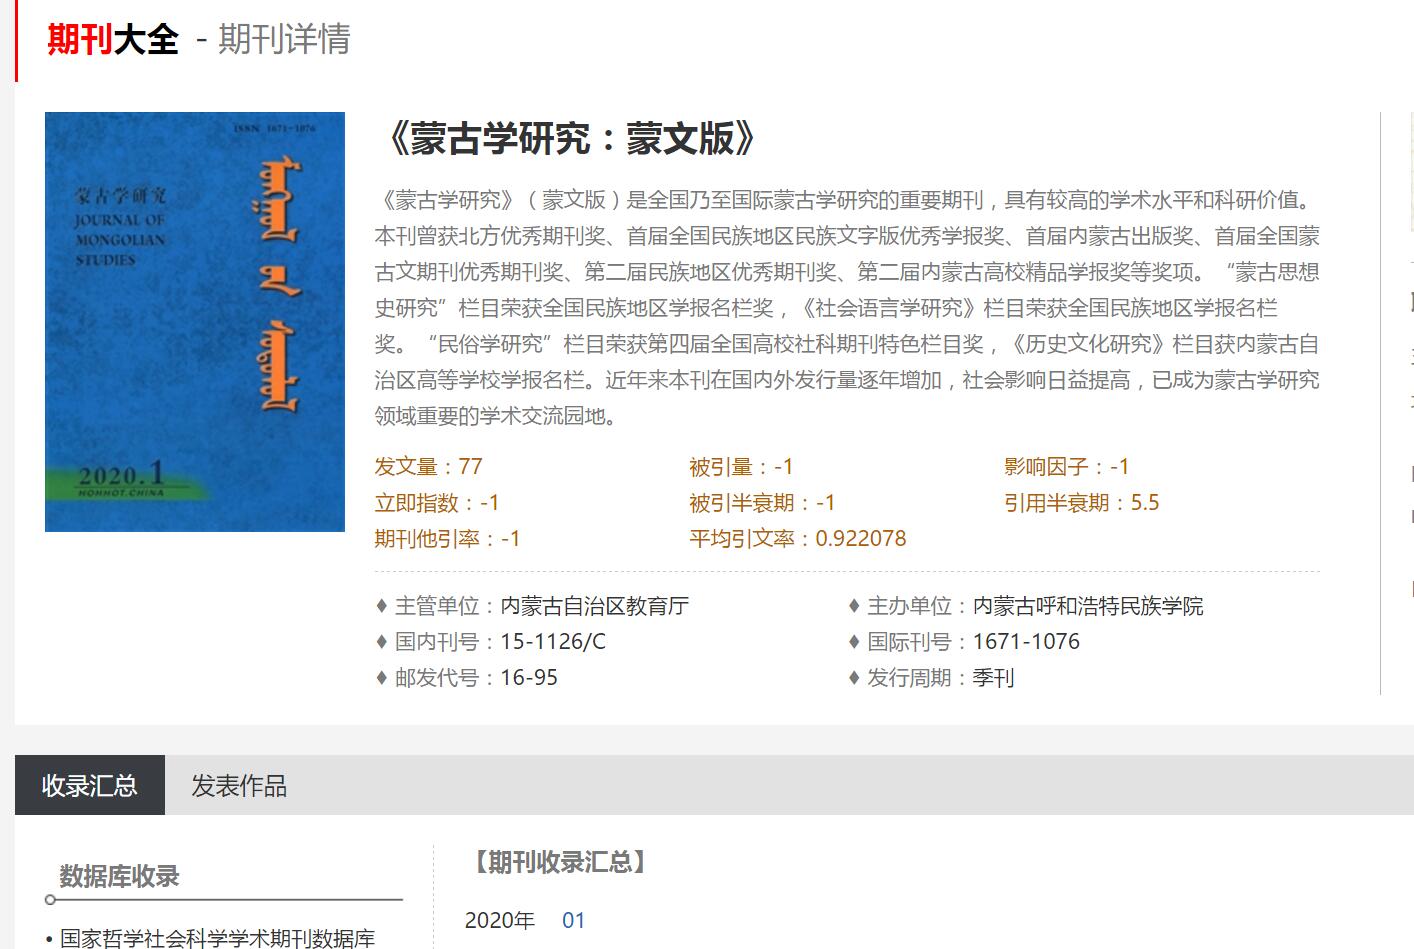The width and height of the screenshot is (1414, 949).
Task: Click the journal cover thumbnail image
Action: [x=195, y=321]
